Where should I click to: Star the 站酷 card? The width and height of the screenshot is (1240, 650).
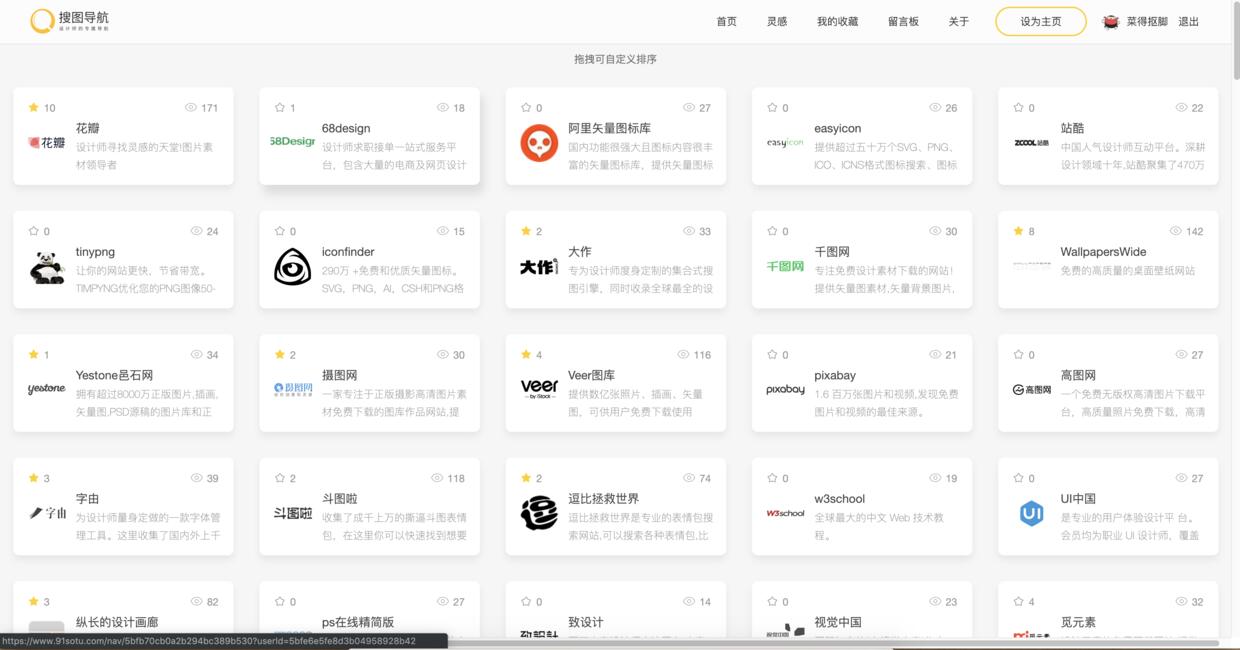click(x=1017, y=108)
